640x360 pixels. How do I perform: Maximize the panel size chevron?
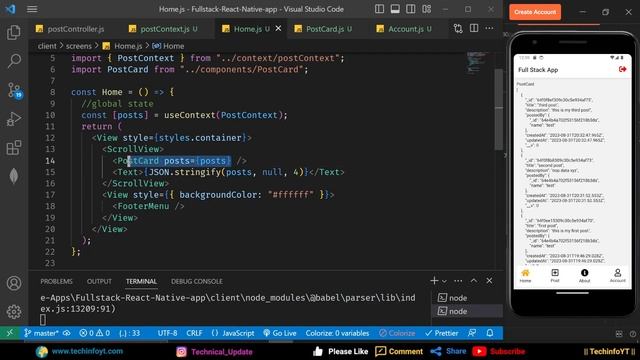473,280
